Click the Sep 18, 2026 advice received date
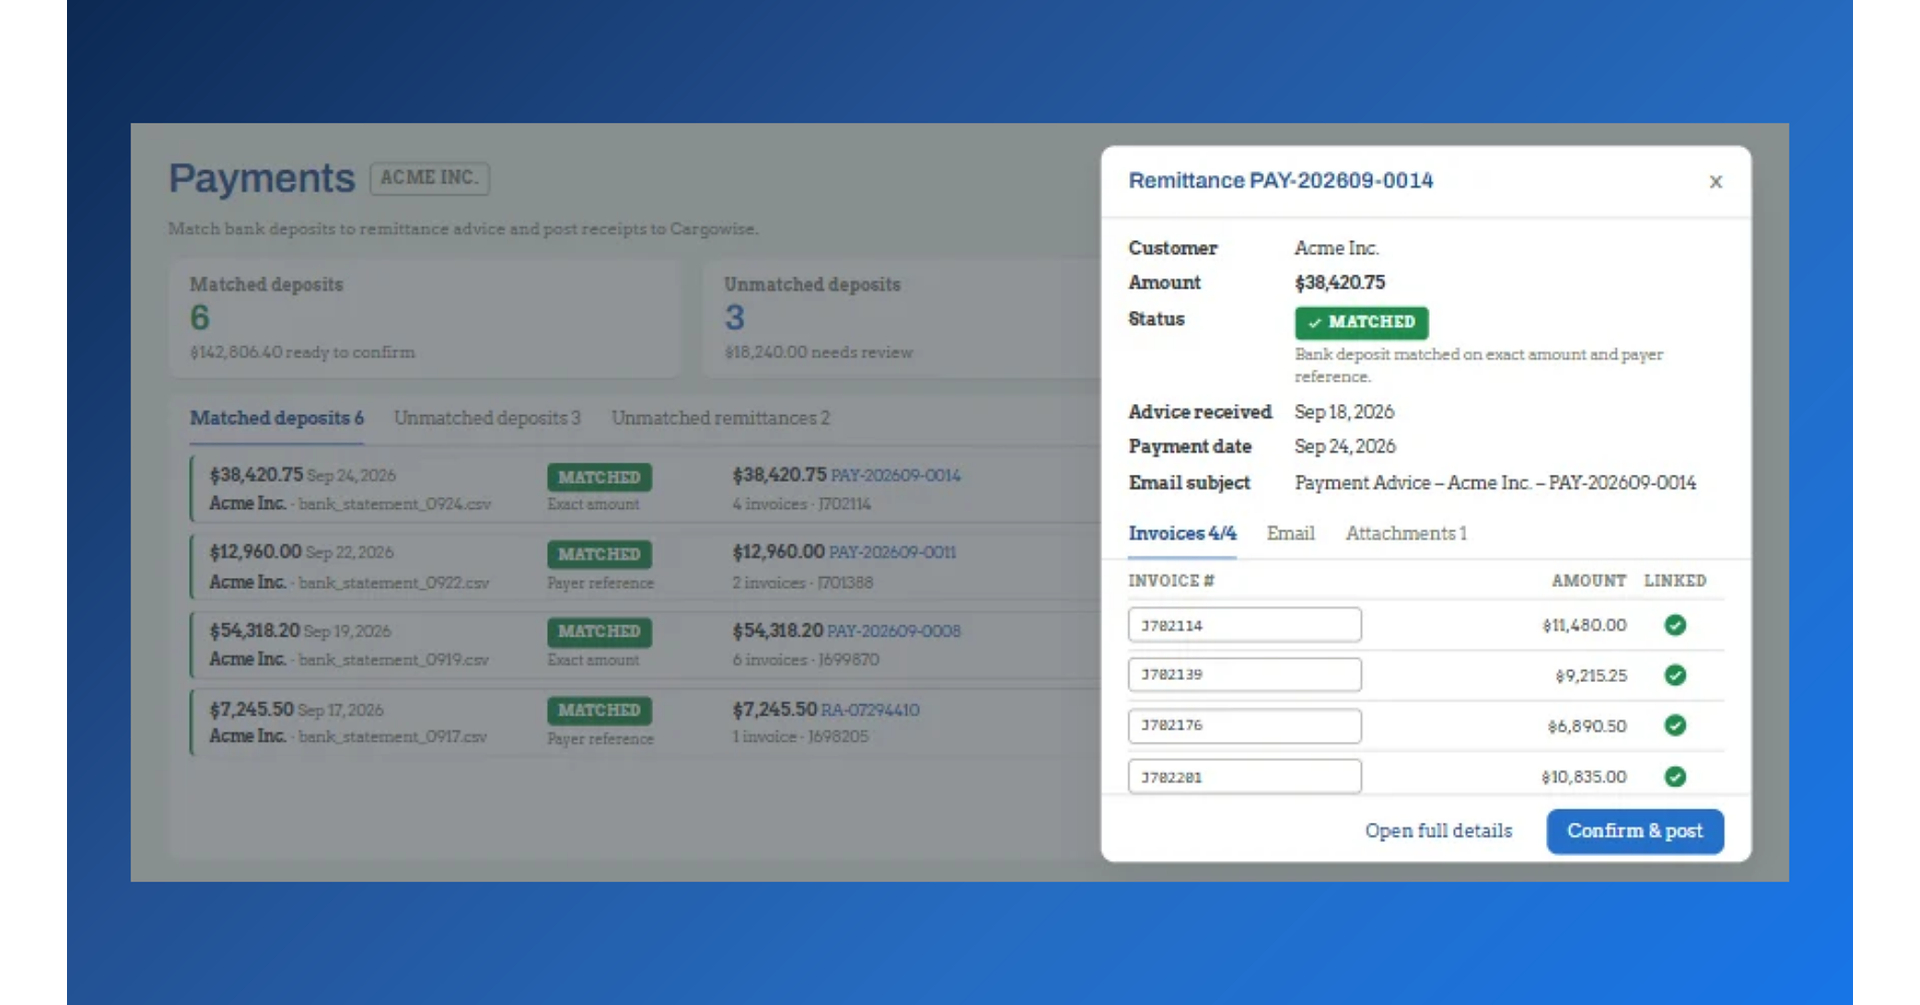Screen dimensions: 1920x1005 1344,412
